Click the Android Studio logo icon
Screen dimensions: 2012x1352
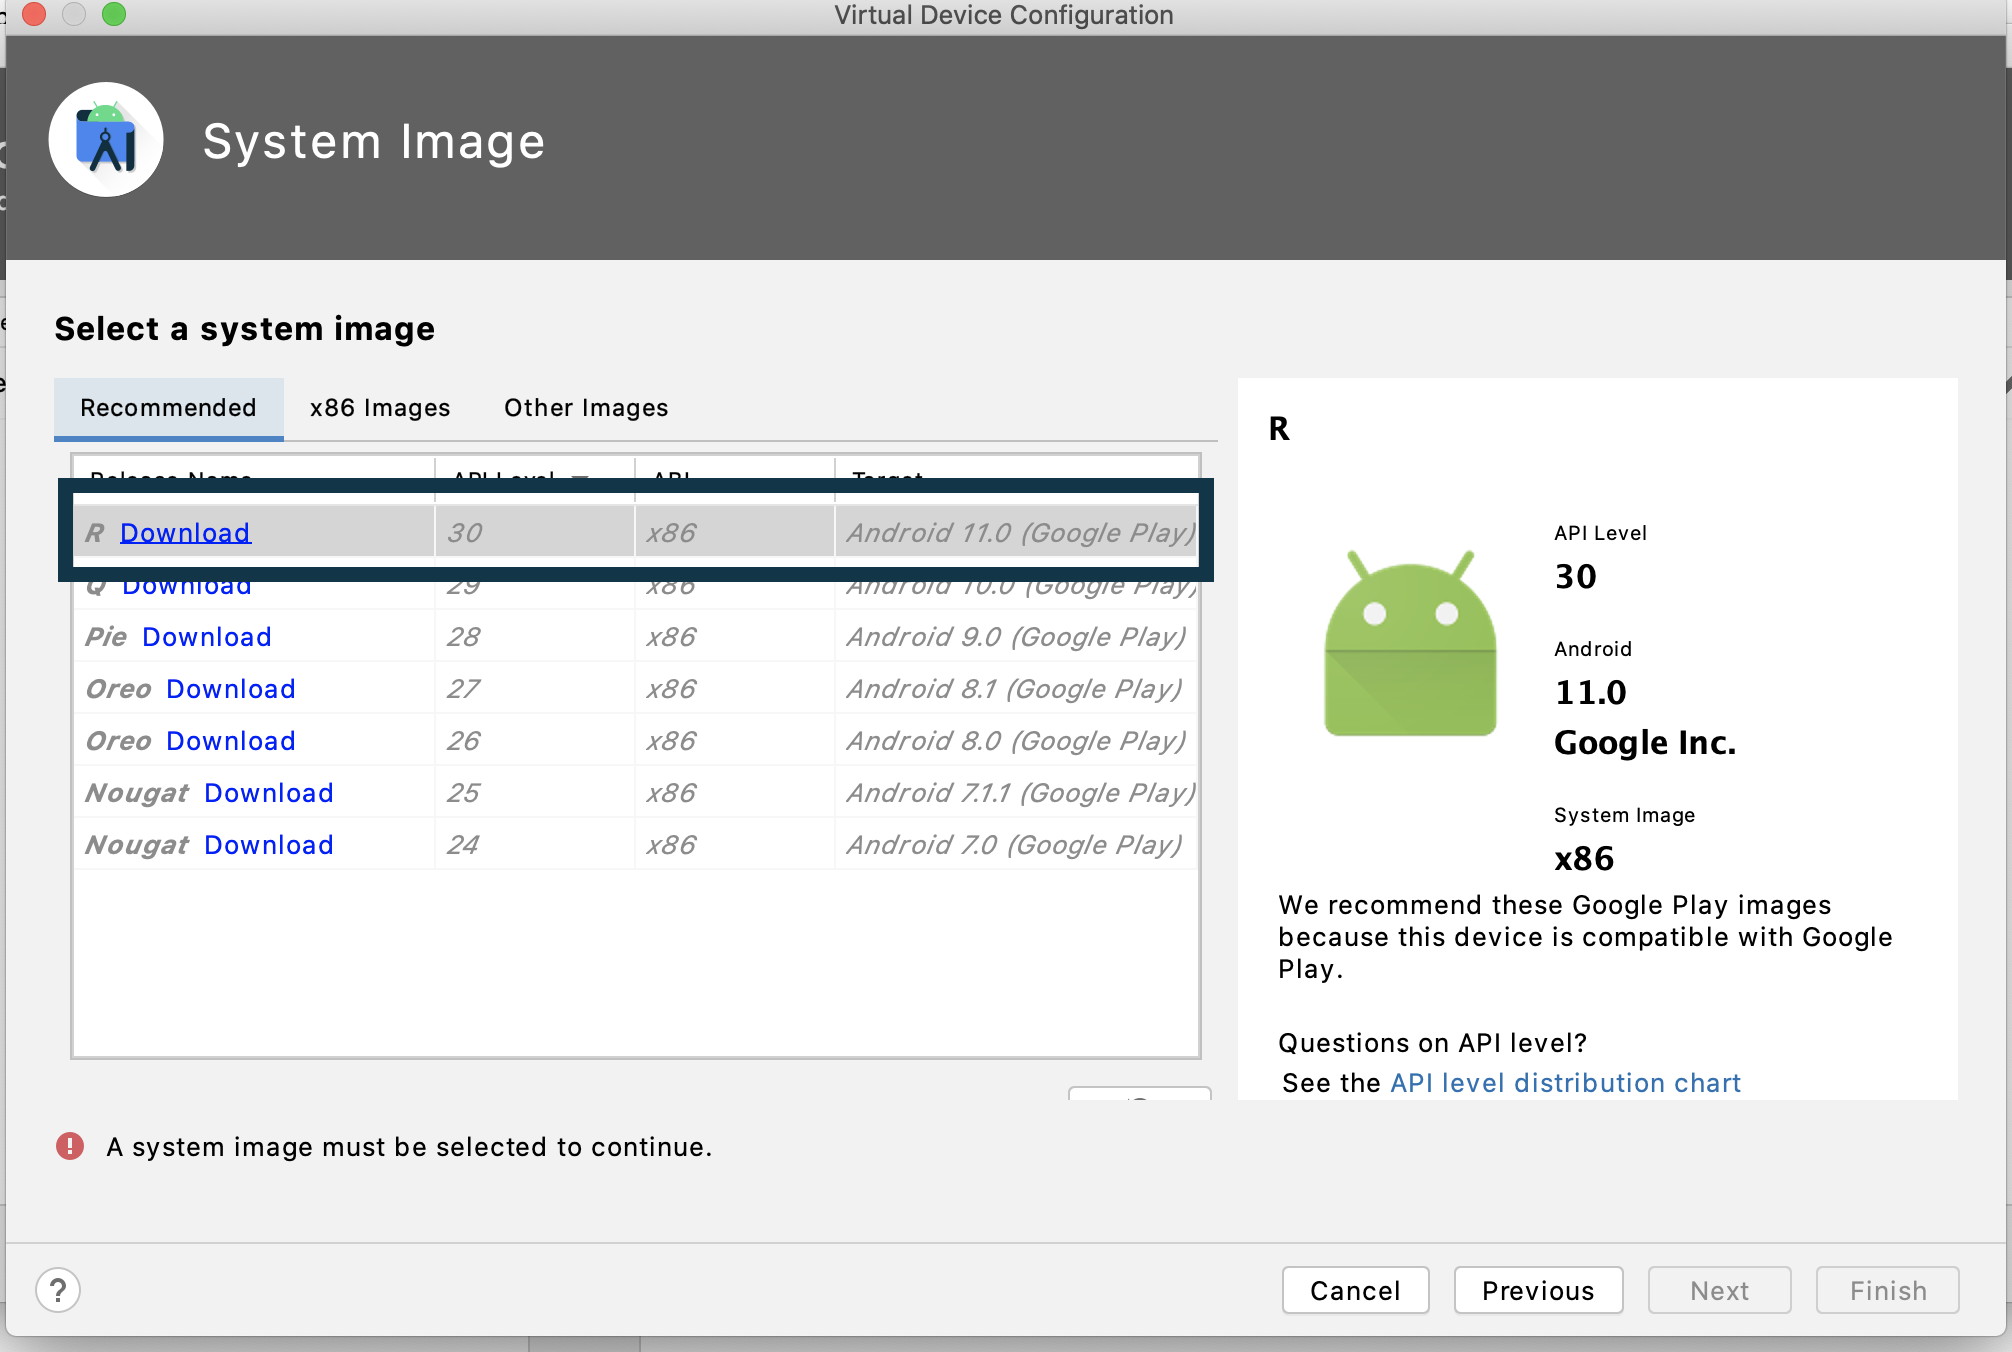pos(106,140)
